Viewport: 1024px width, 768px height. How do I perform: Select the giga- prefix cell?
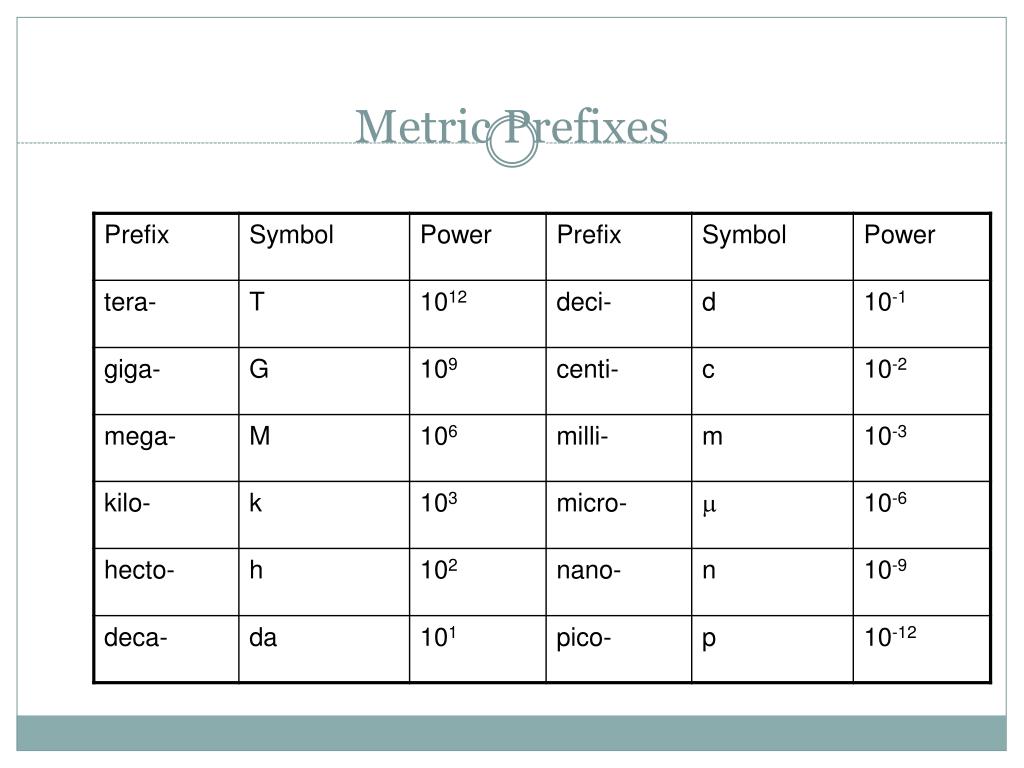point(167,381)
